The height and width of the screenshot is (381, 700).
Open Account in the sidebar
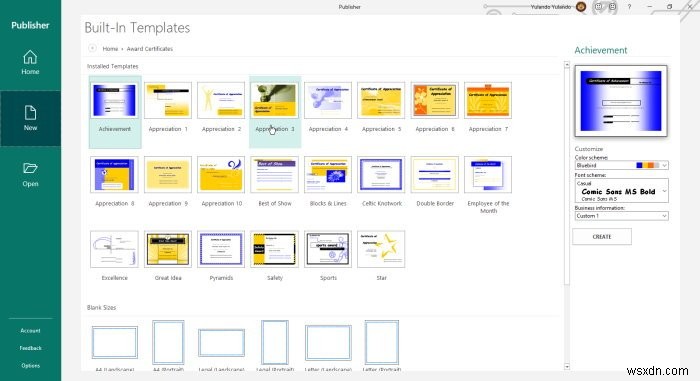[x=30, y=331]
